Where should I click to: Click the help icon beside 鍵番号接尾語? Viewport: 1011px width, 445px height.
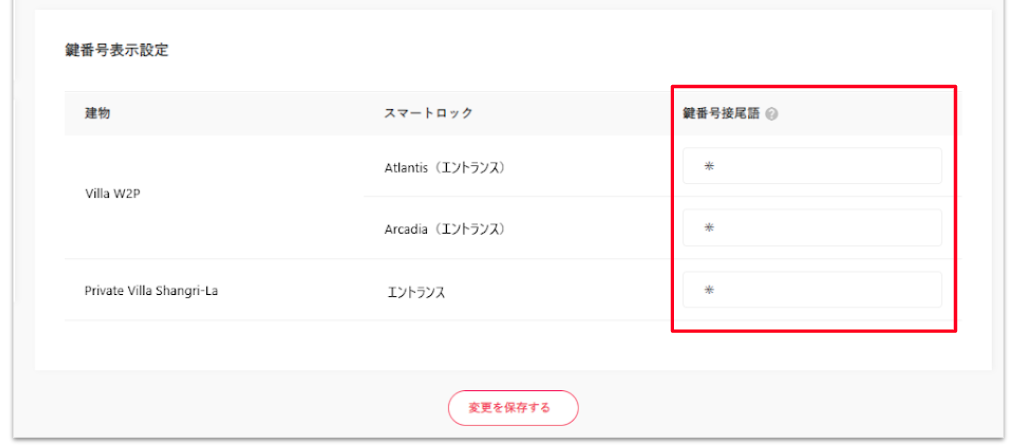(772, 114)
